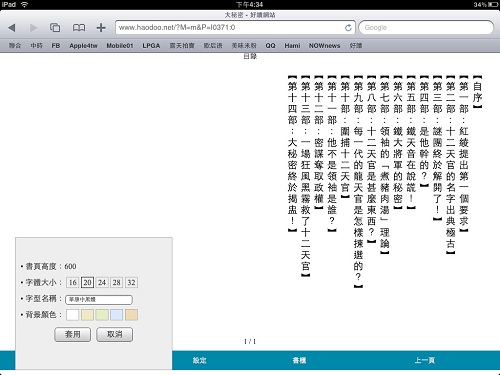This screenshot has width=500, height=375.
Task: Open the LPGA bookmark
Action: (x=151, y=46)
